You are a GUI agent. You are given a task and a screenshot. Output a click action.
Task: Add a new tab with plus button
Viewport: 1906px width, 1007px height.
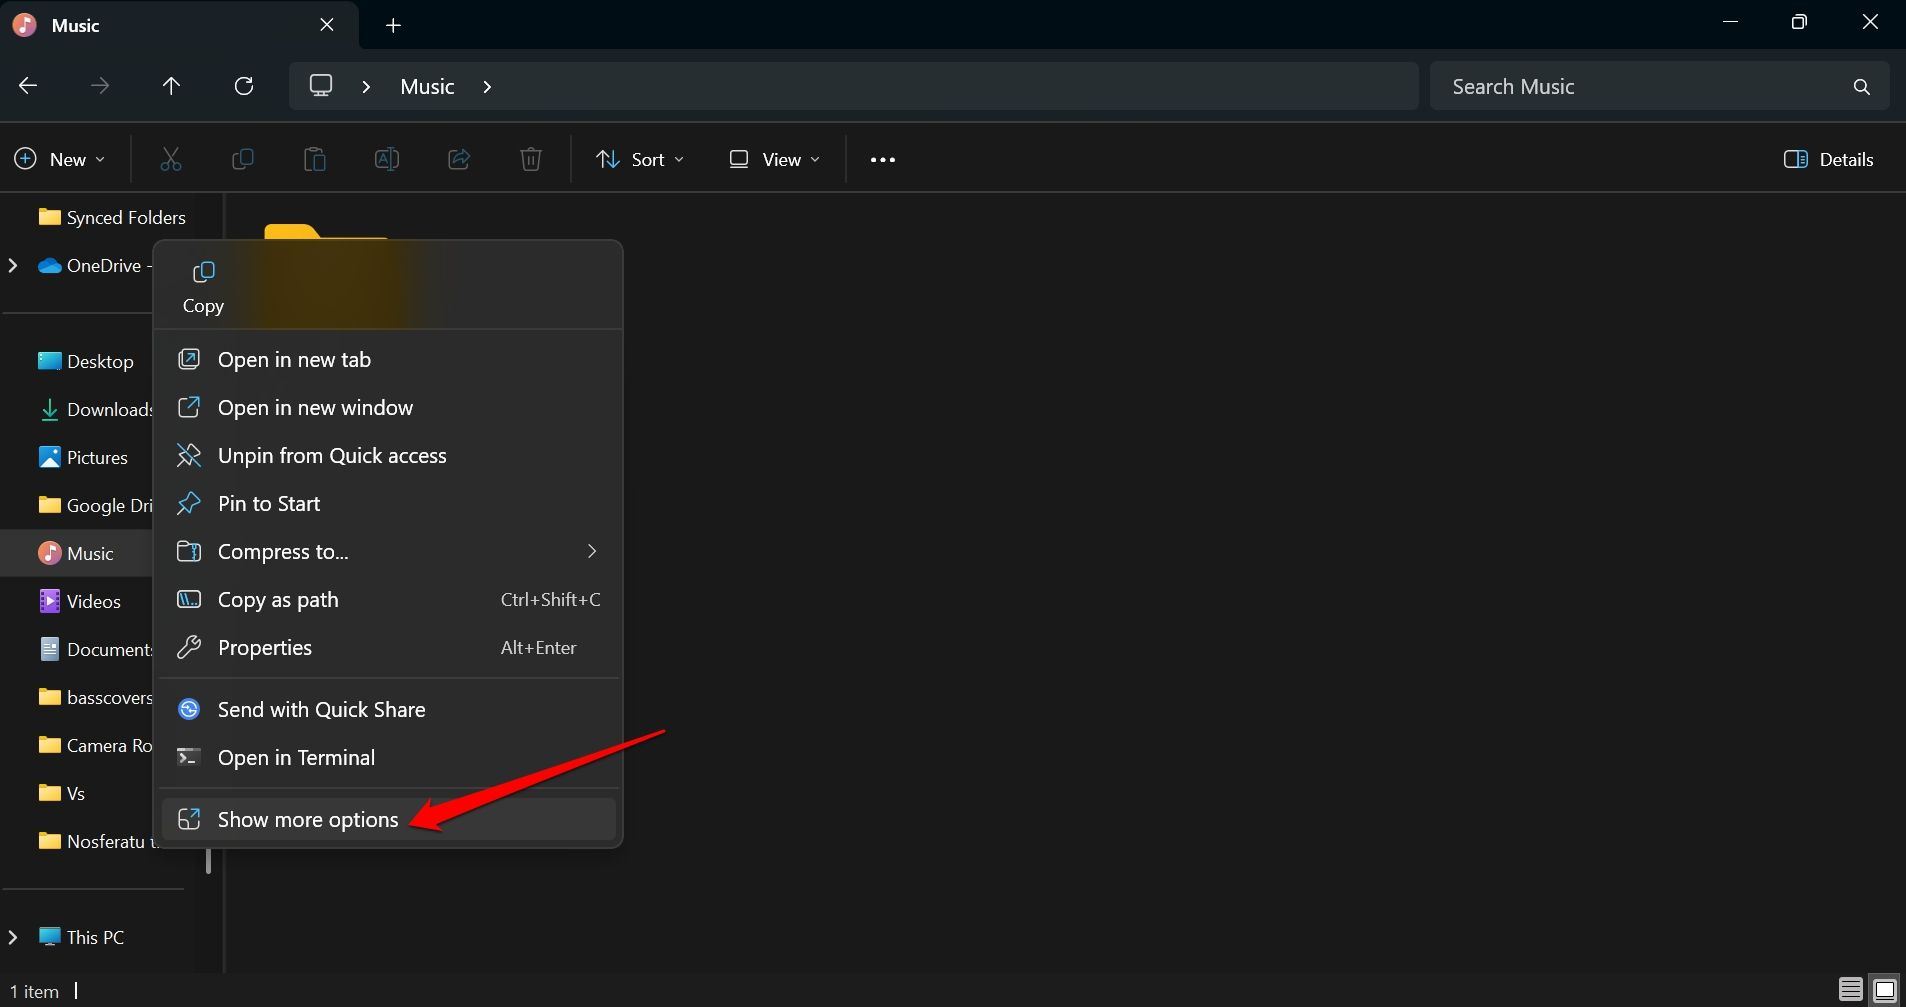393,26
